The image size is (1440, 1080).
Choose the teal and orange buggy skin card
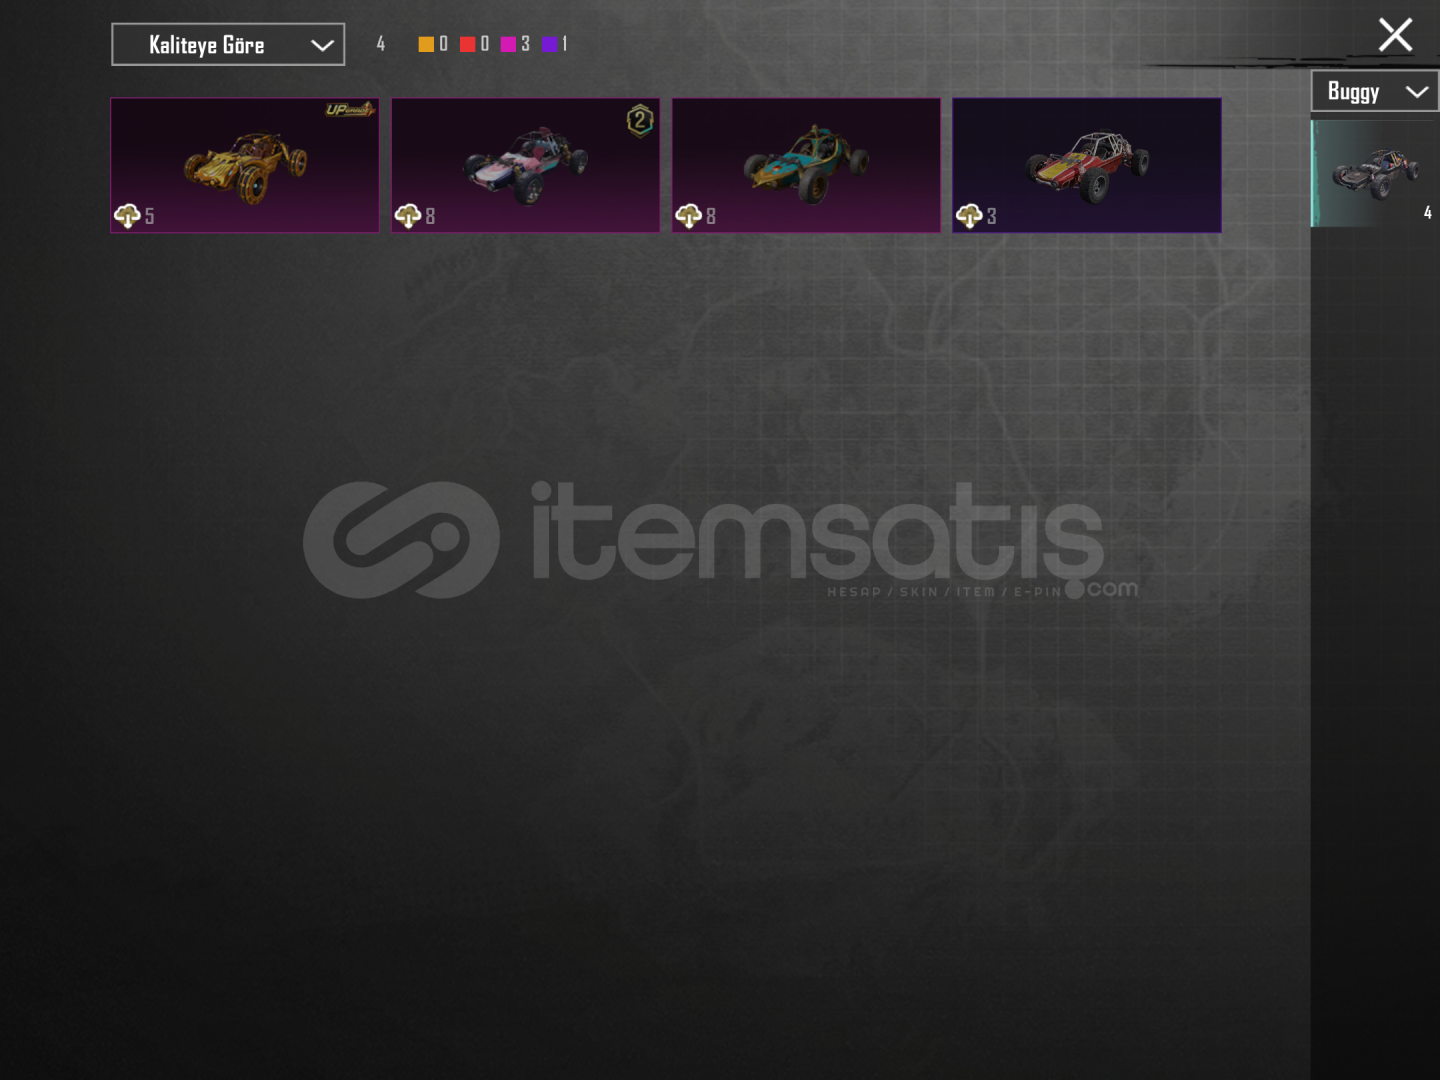click(x=806, y=165)
